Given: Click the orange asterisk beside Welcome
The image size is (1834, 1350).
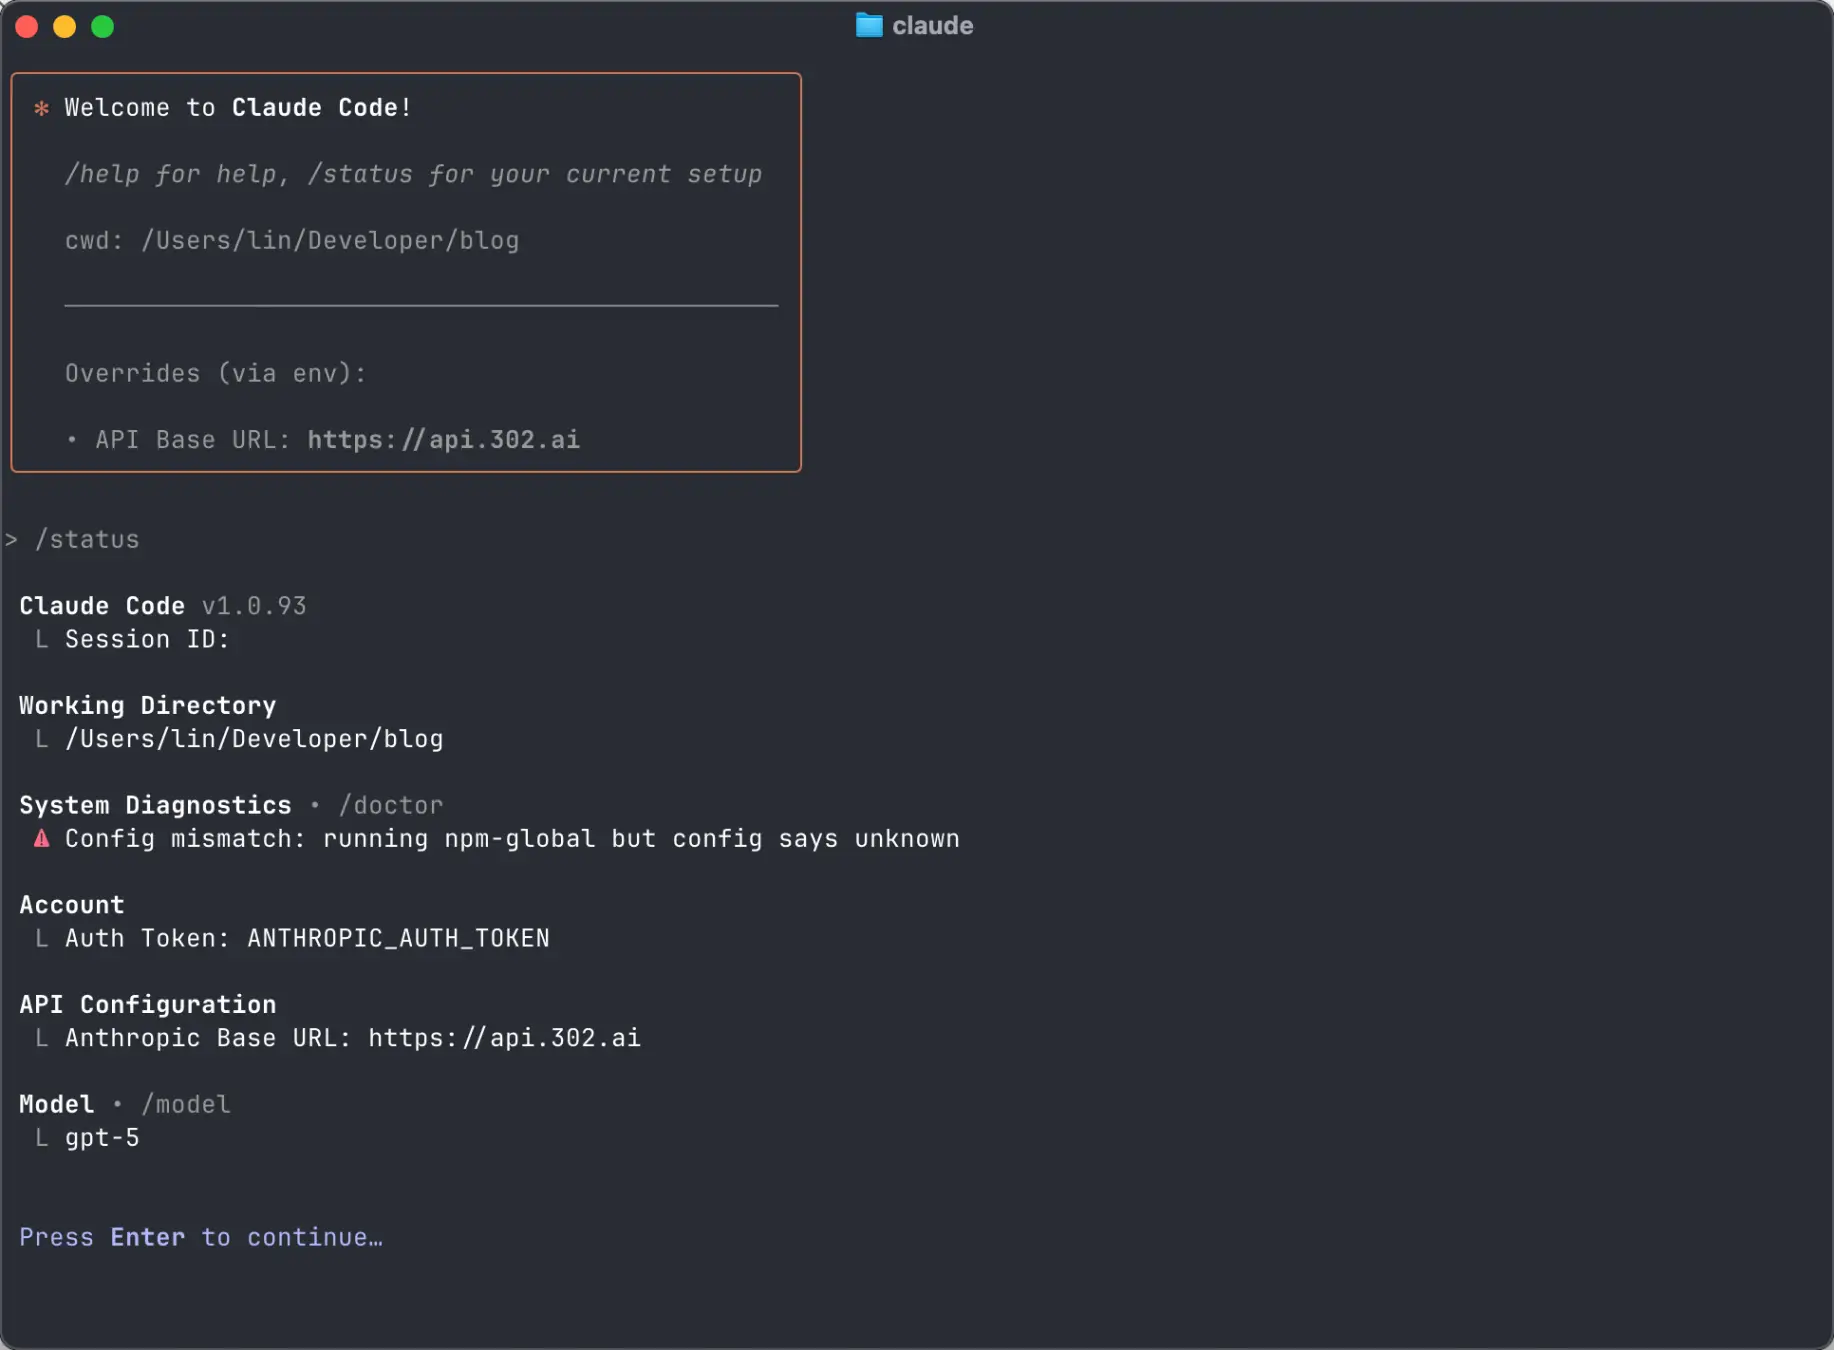Looking at the screenshot, I should [x=41, y=108].
